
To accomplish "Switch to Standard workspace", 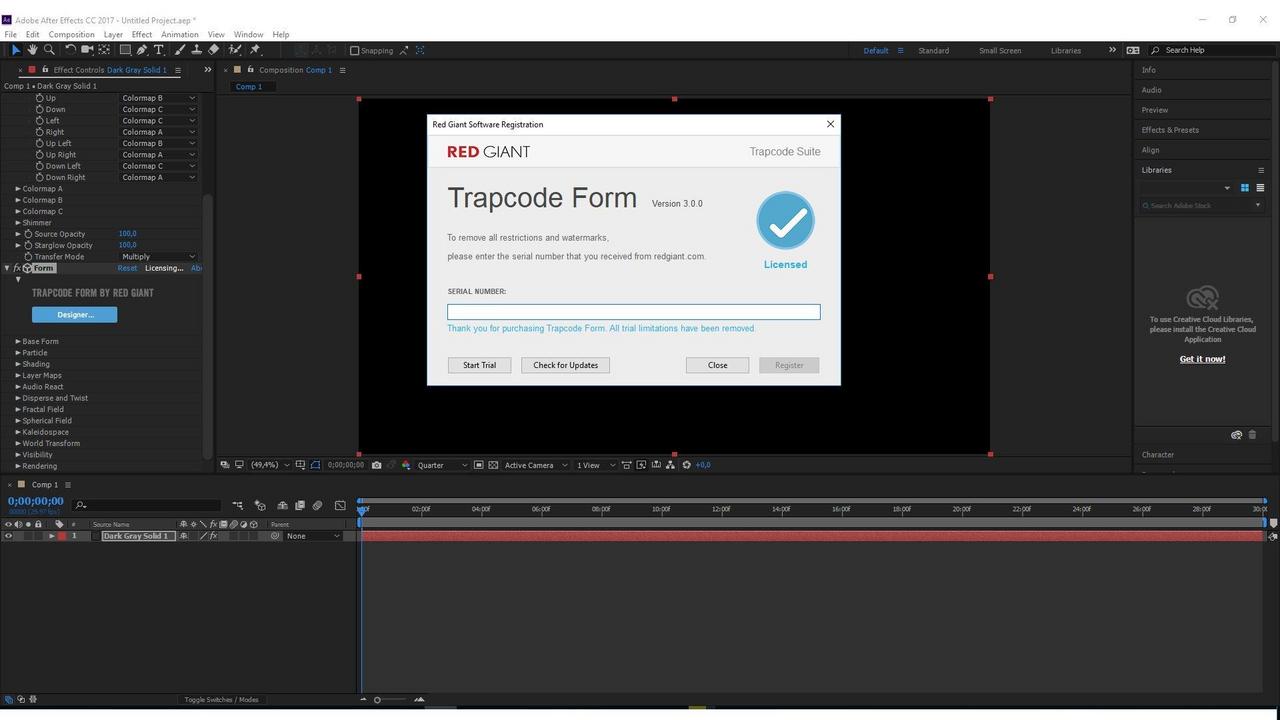I will point(933,50).
